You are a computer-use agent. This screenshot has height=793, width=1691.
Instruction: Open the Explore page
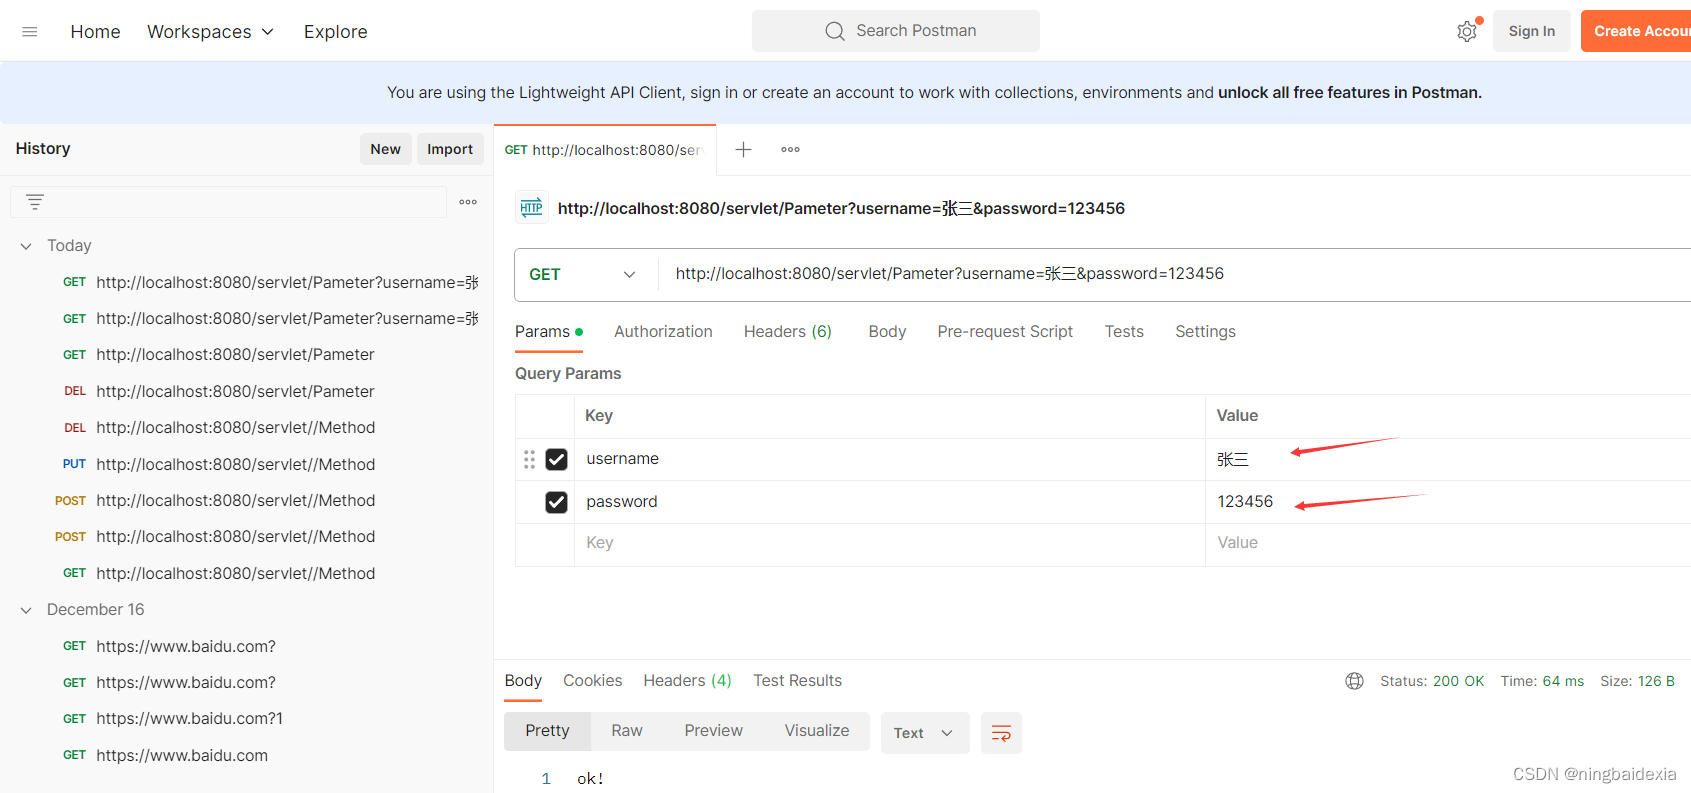(336, 32)
